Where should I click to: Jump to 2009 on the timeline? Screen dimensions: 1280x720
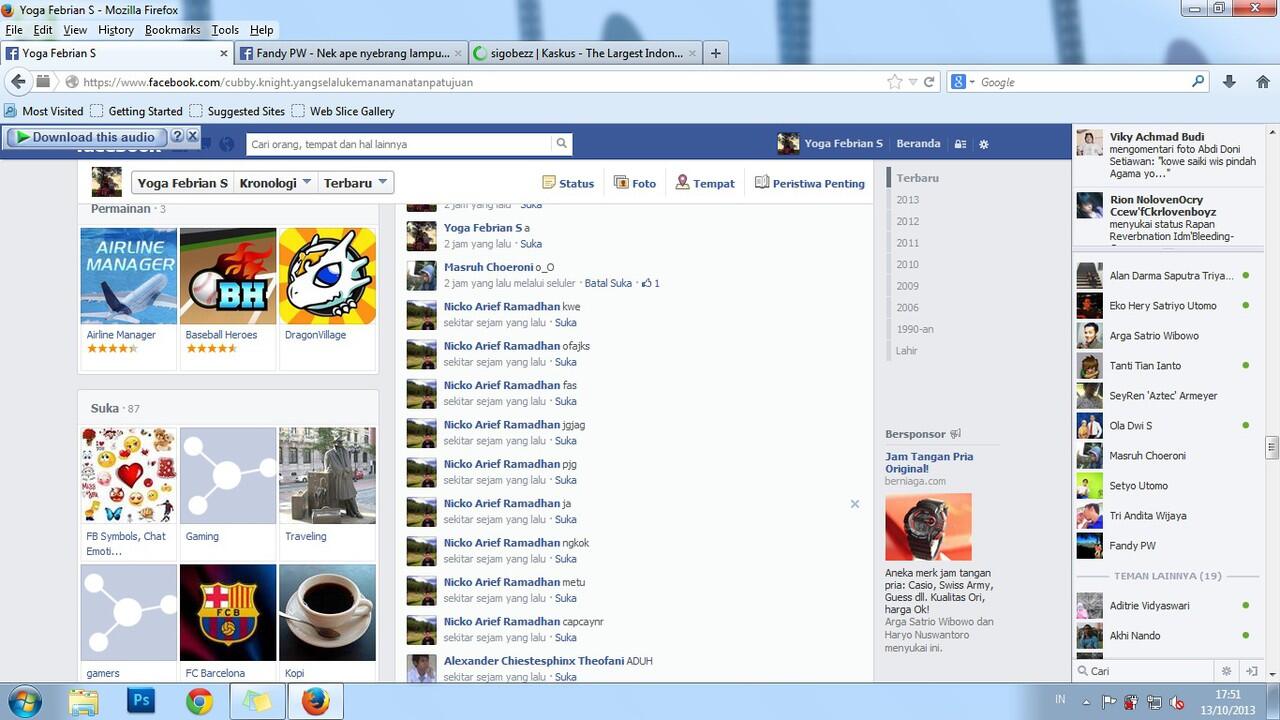(x=908, y=286)
